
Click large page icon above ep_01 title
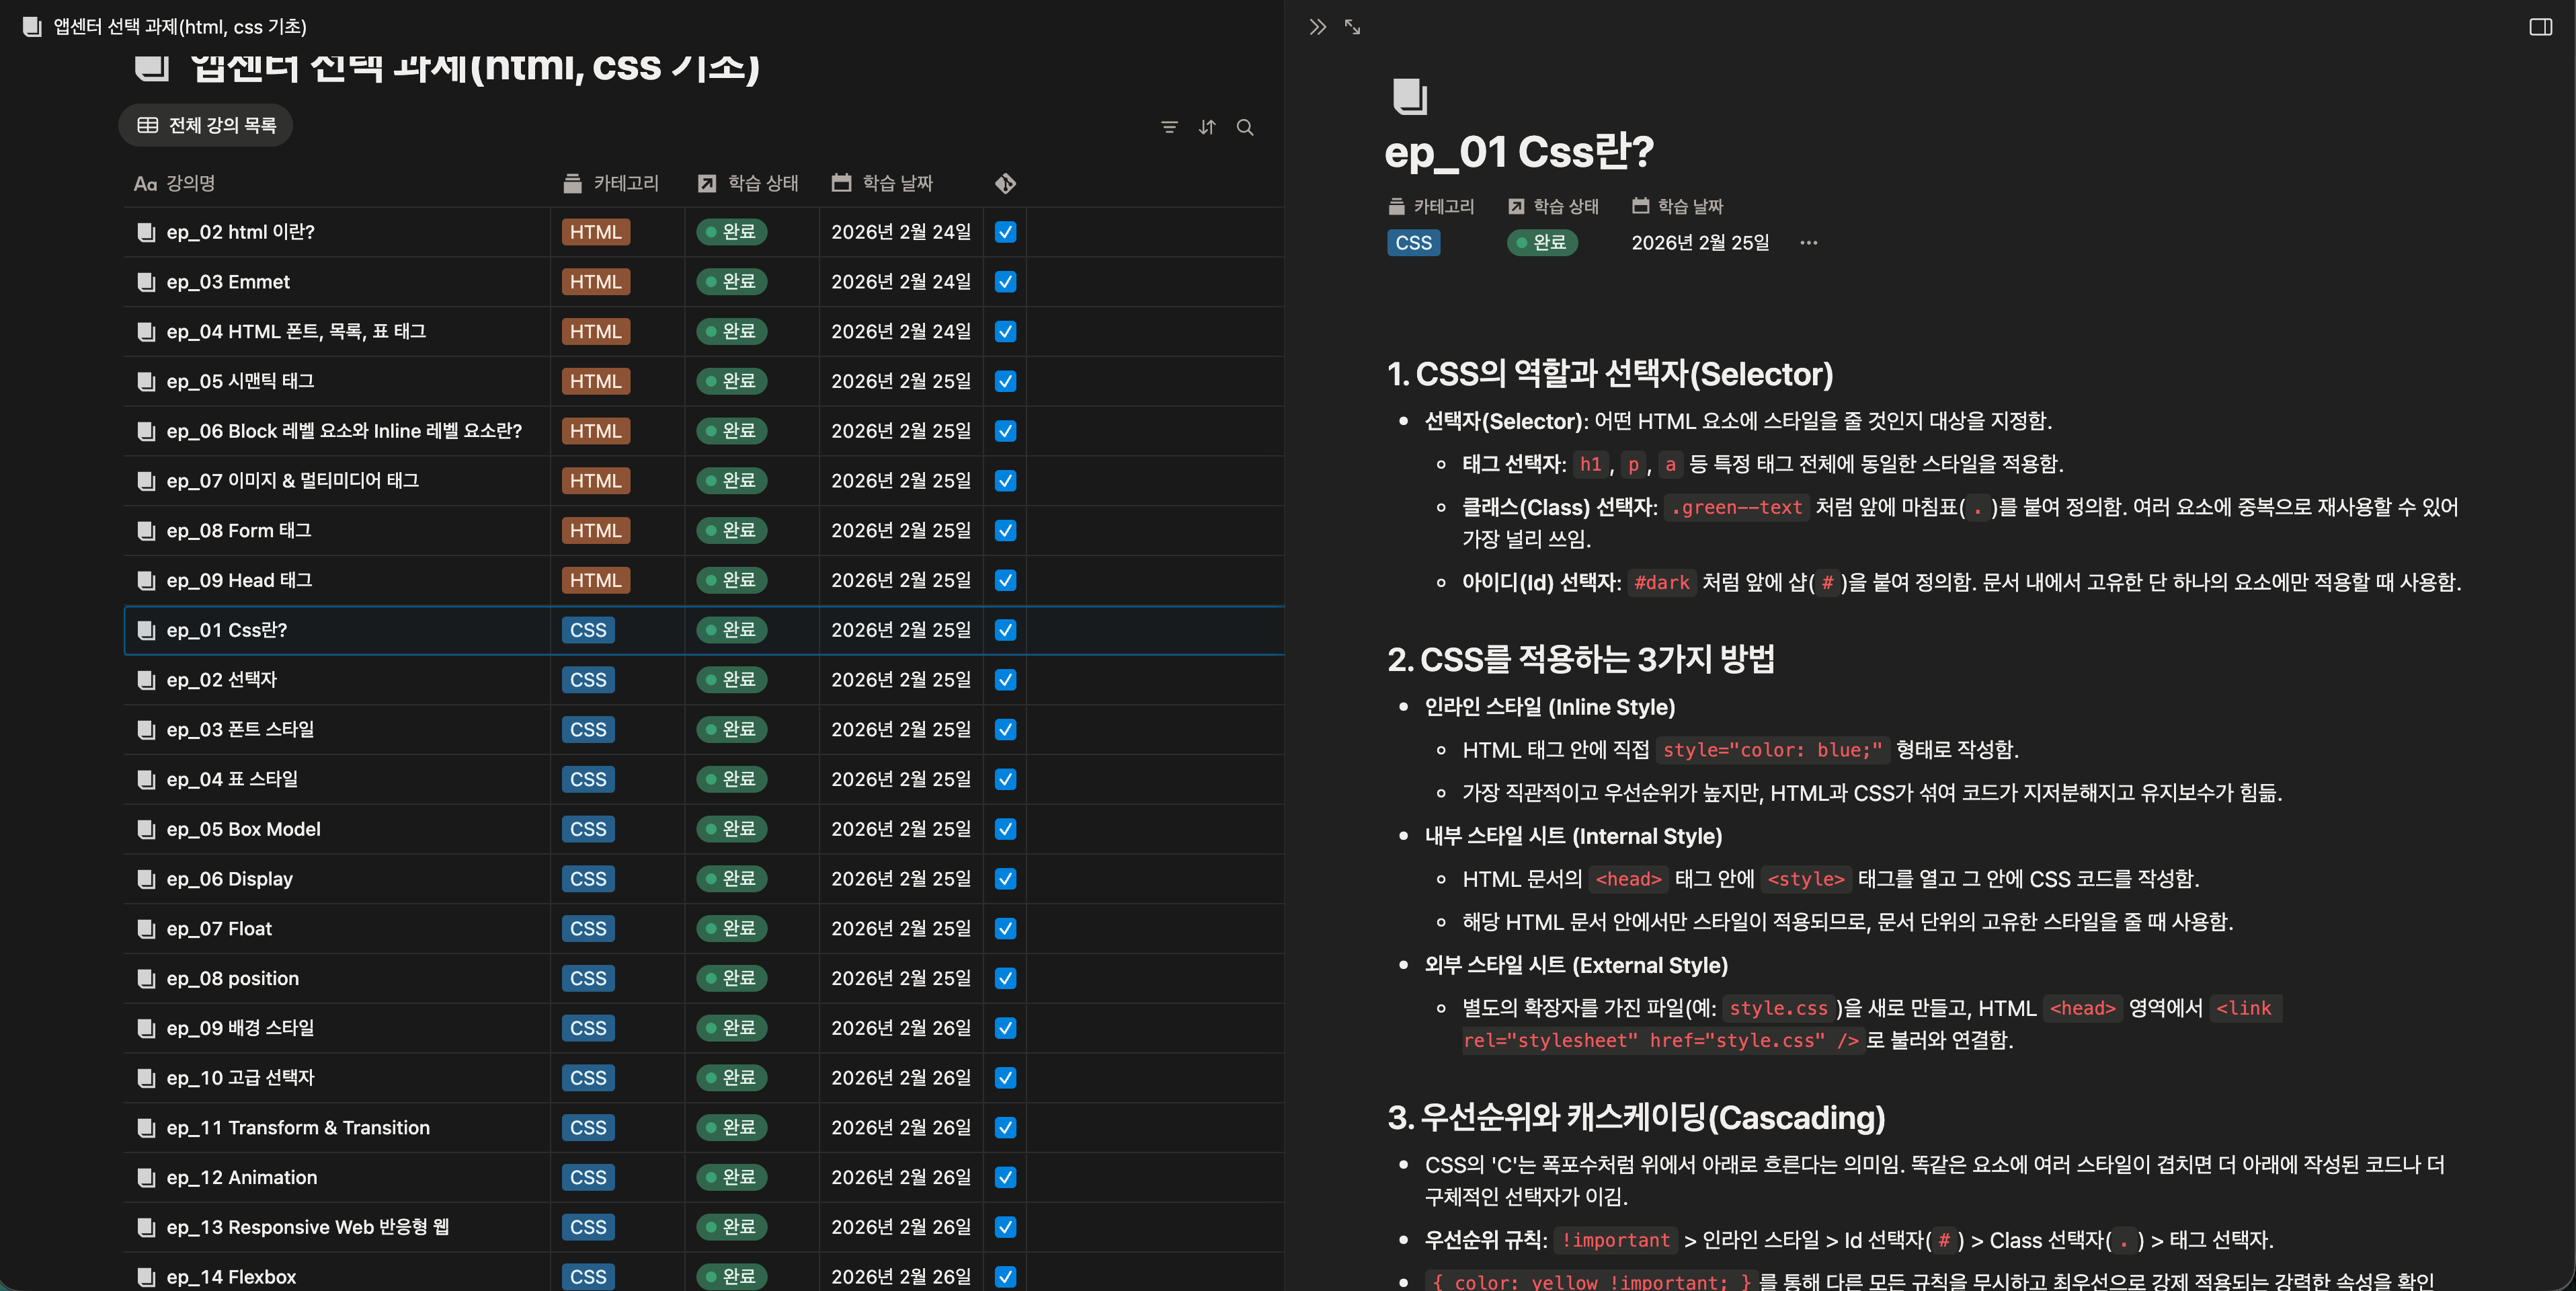point(1409,96)
